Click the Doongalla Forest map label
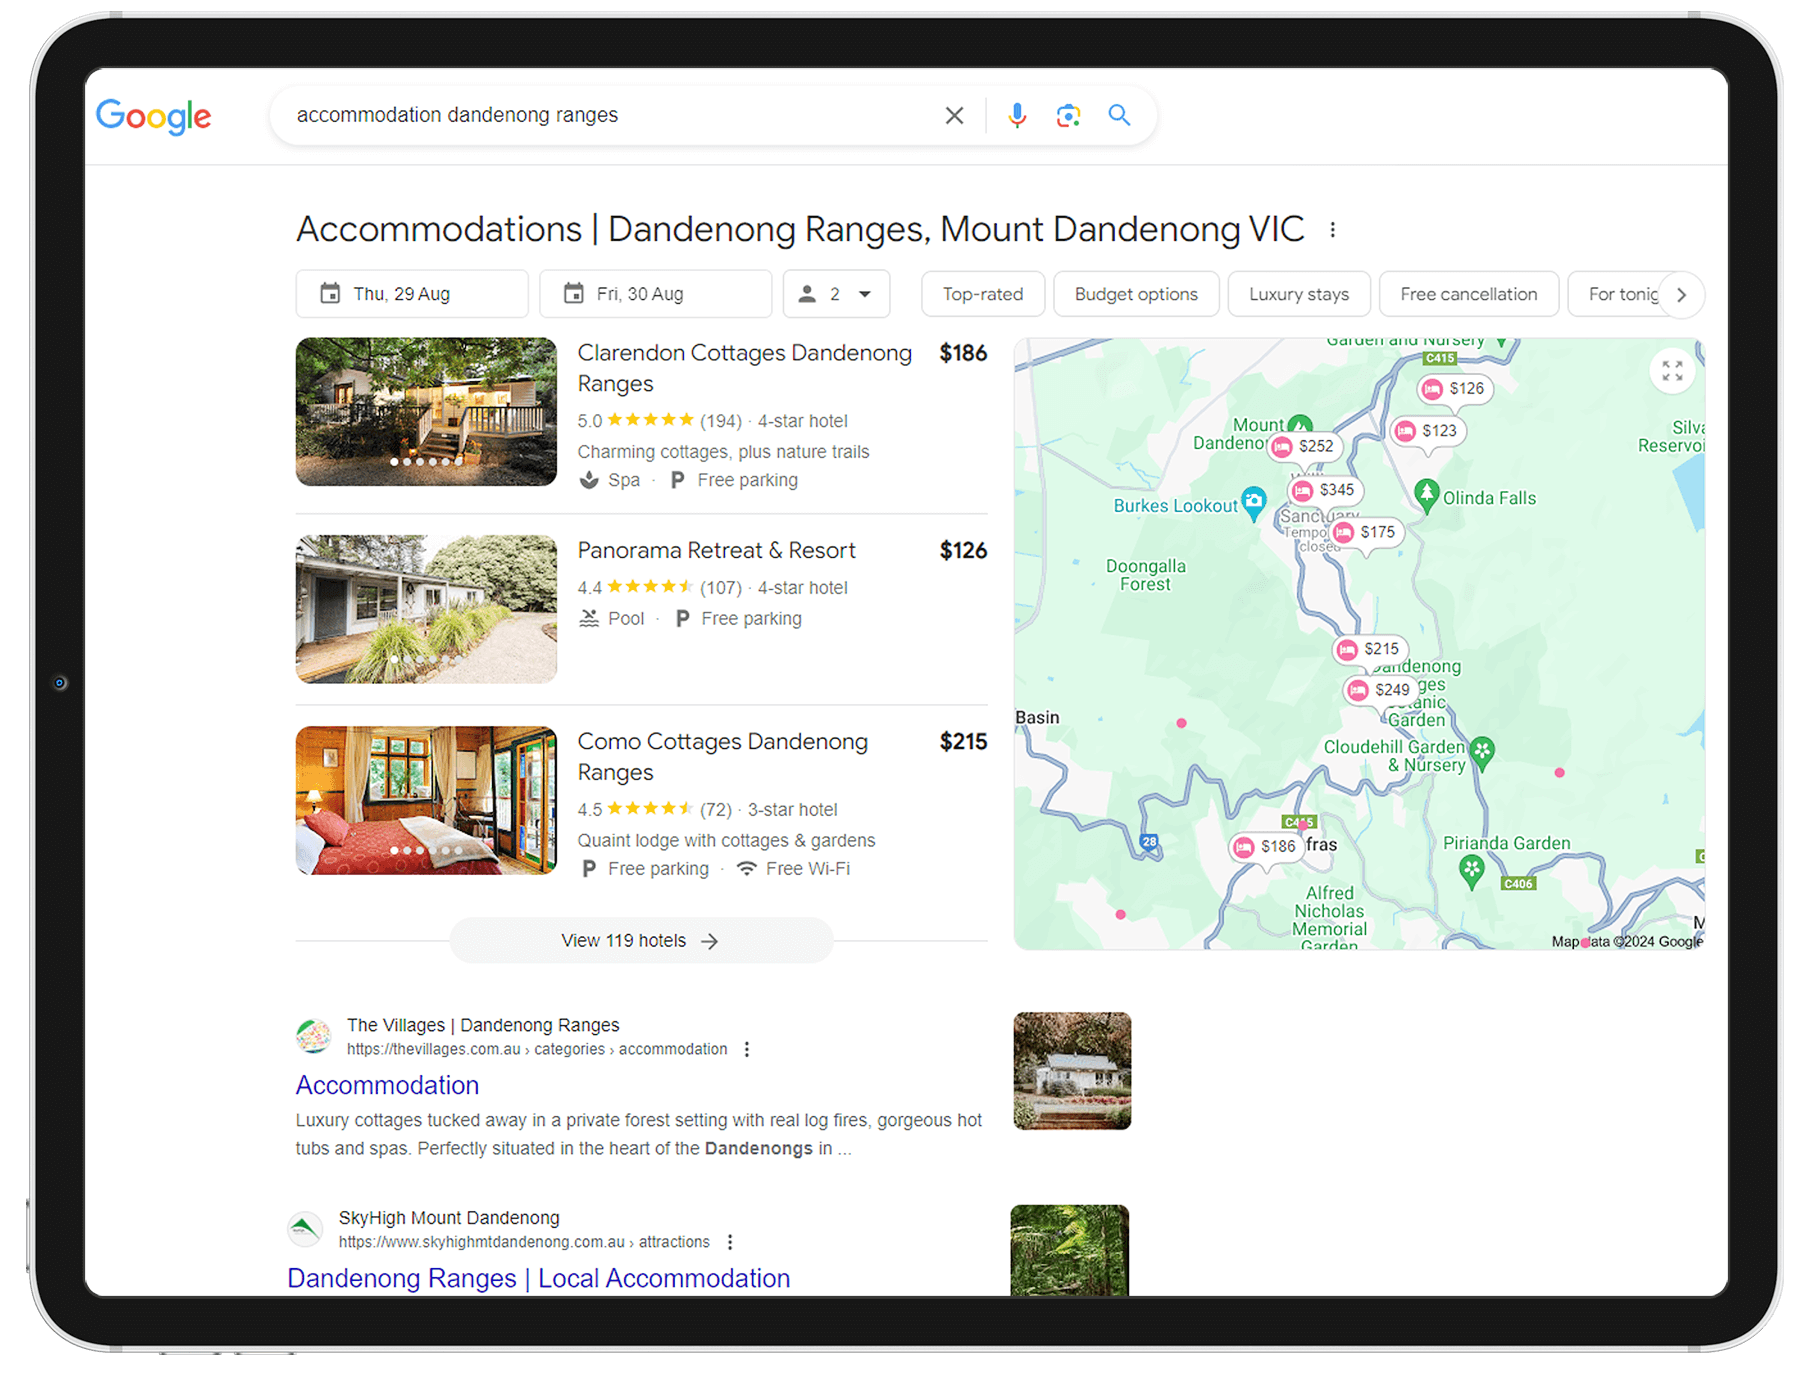 [x=1145, y=575]
